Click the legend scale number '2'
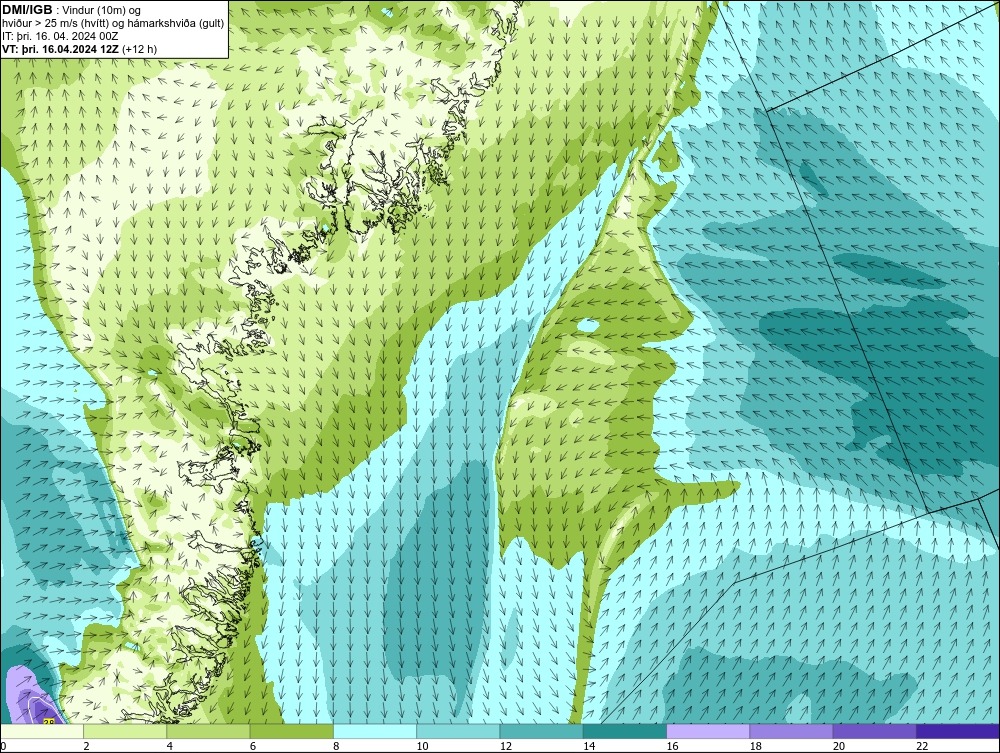Screen dimensions: 1000x753 tap(87, 747)
